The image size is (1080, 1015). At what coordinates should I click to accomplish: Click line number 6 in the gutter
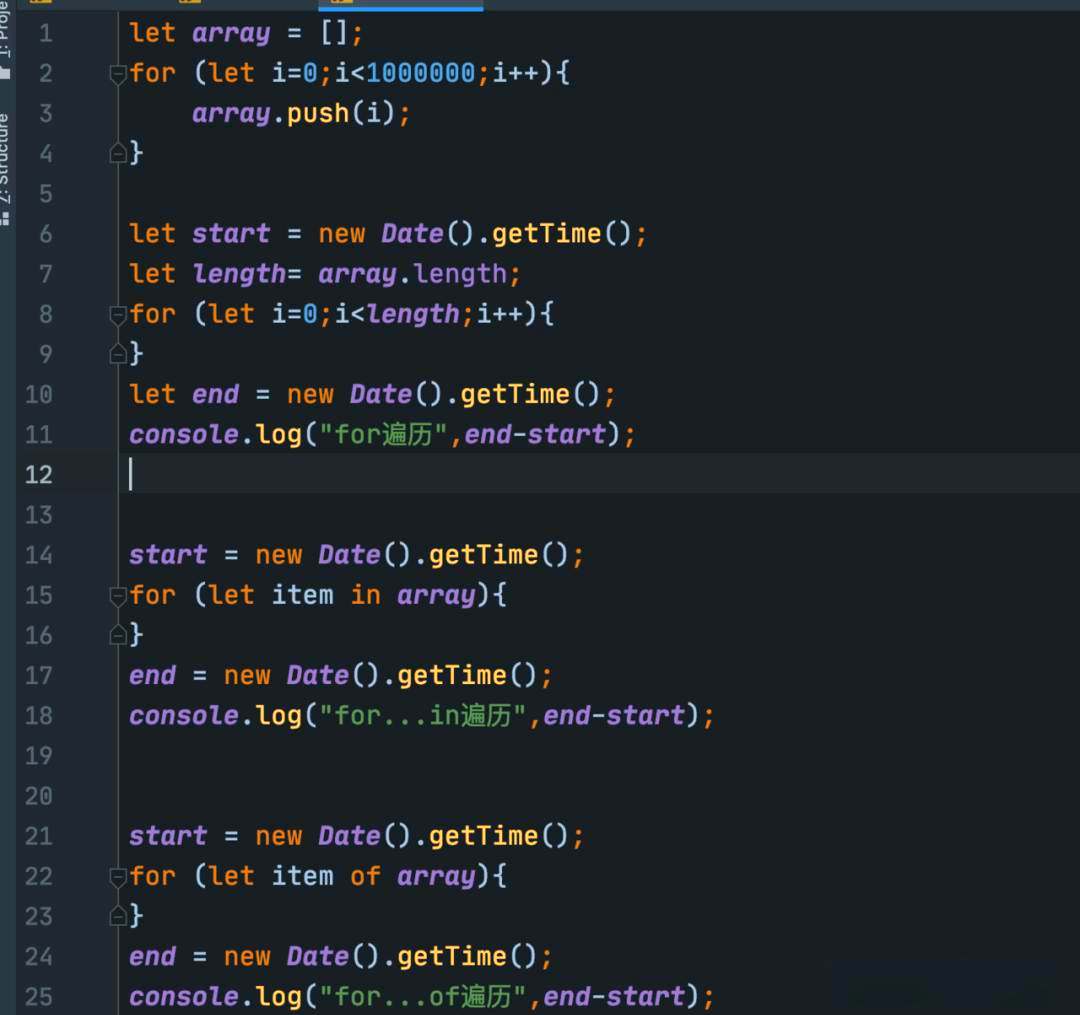(45, 234)
